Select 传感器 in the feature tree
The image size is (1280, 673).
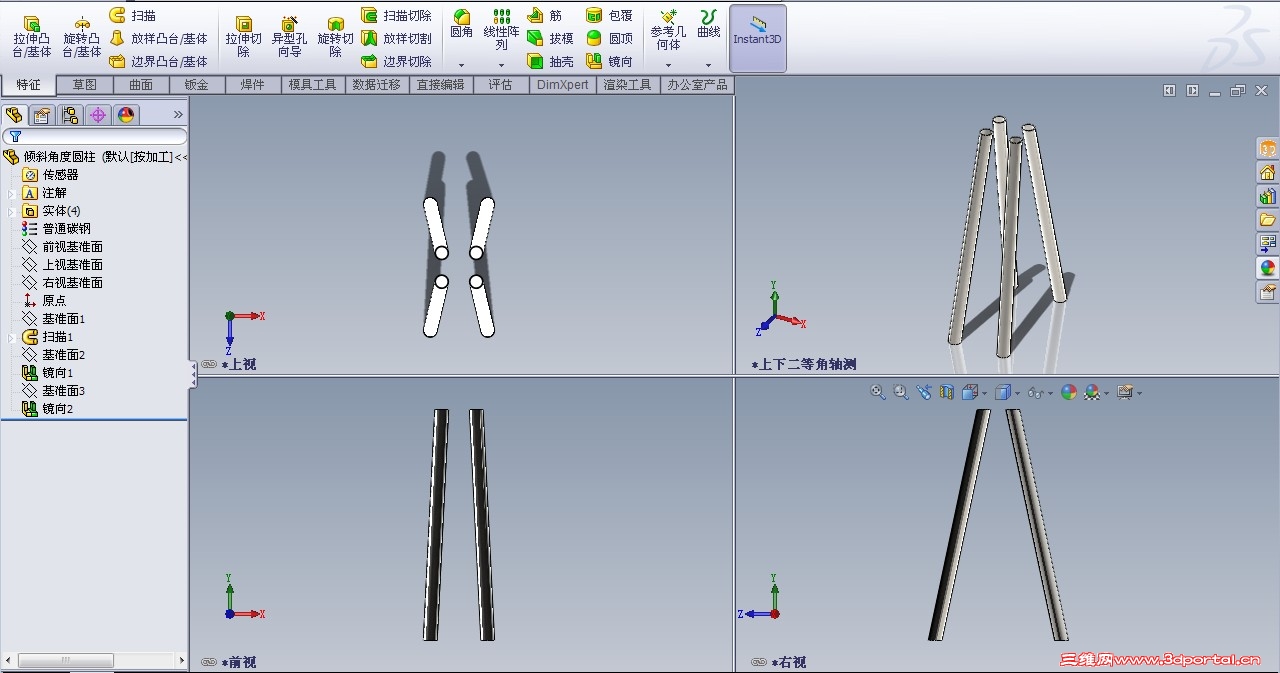point(50,175)
